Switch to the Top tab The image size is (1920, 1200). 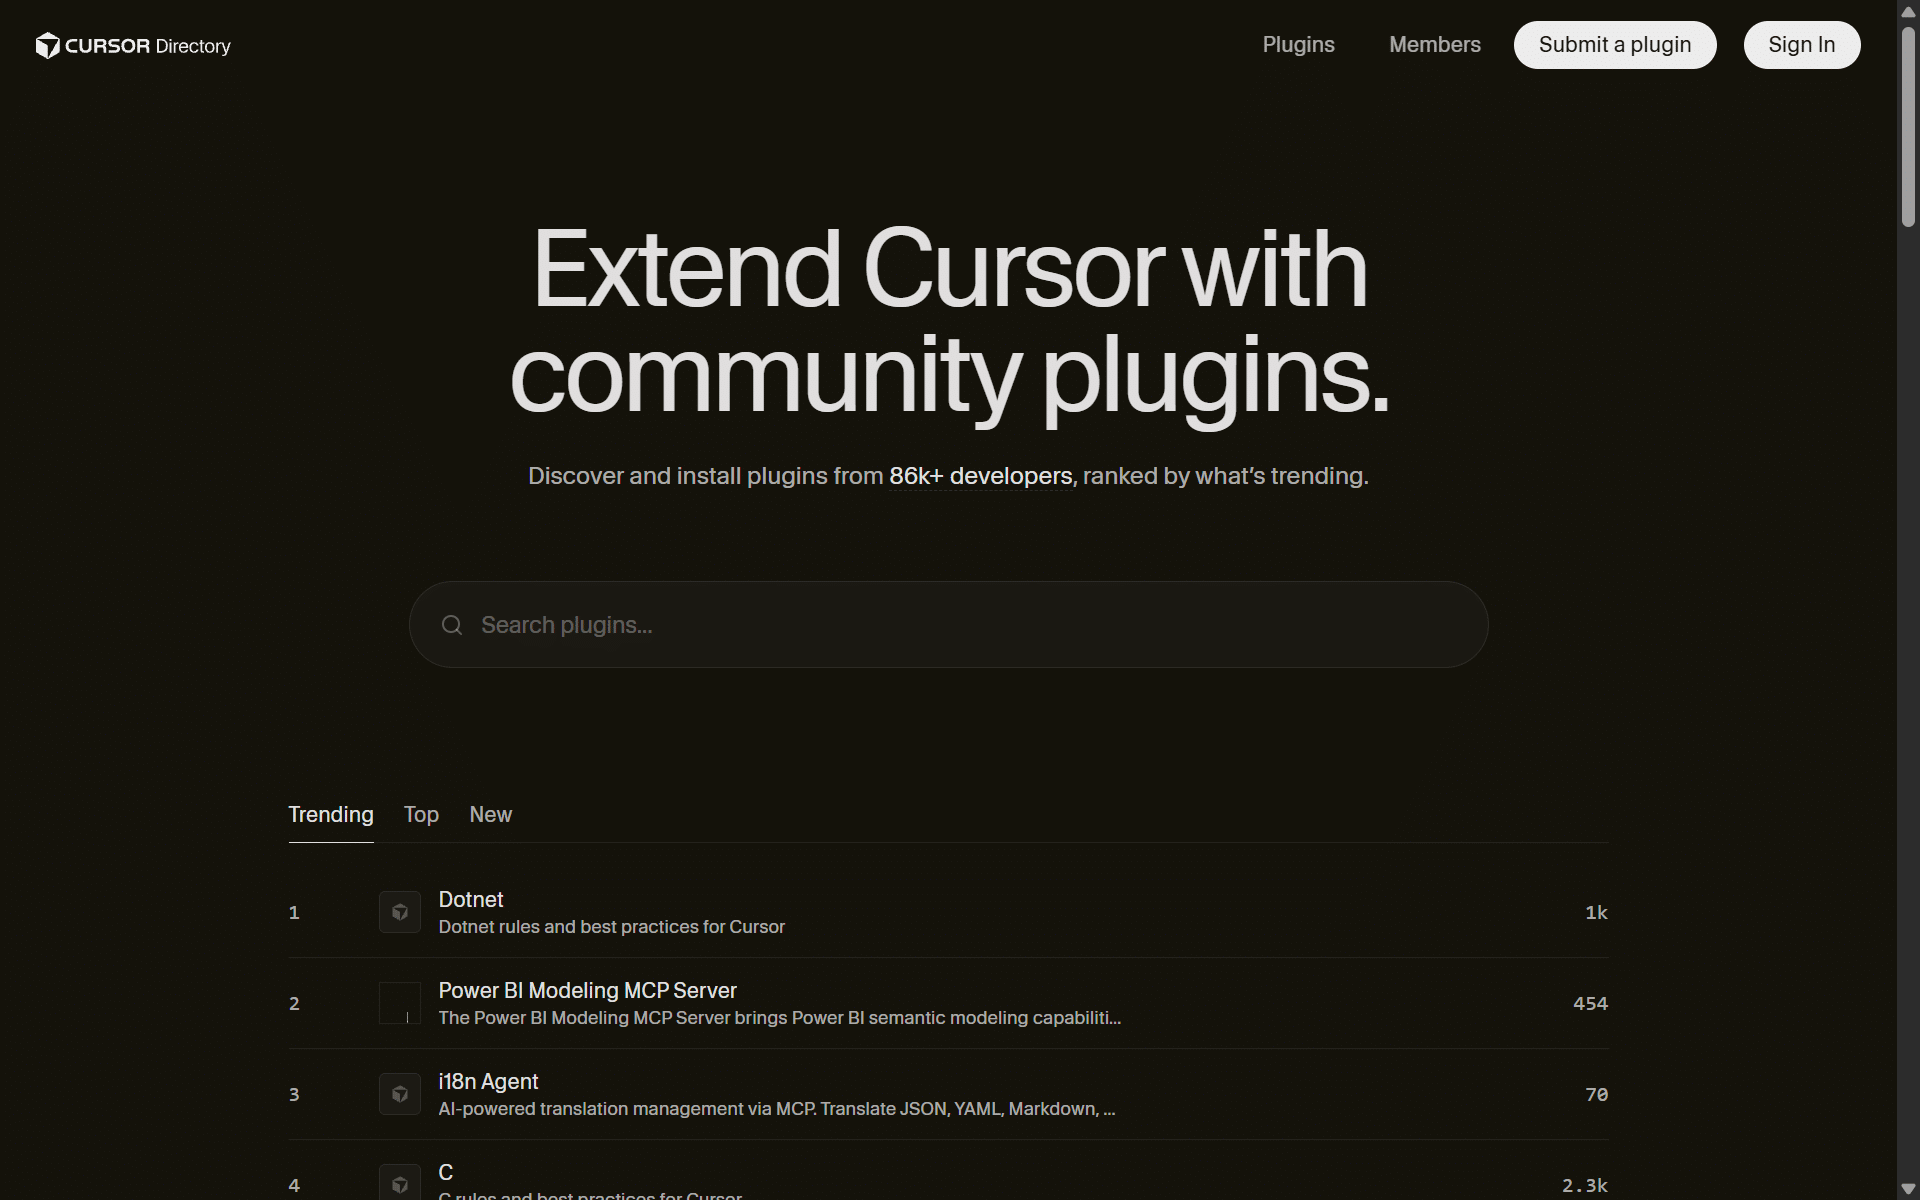tap(421, 815)
